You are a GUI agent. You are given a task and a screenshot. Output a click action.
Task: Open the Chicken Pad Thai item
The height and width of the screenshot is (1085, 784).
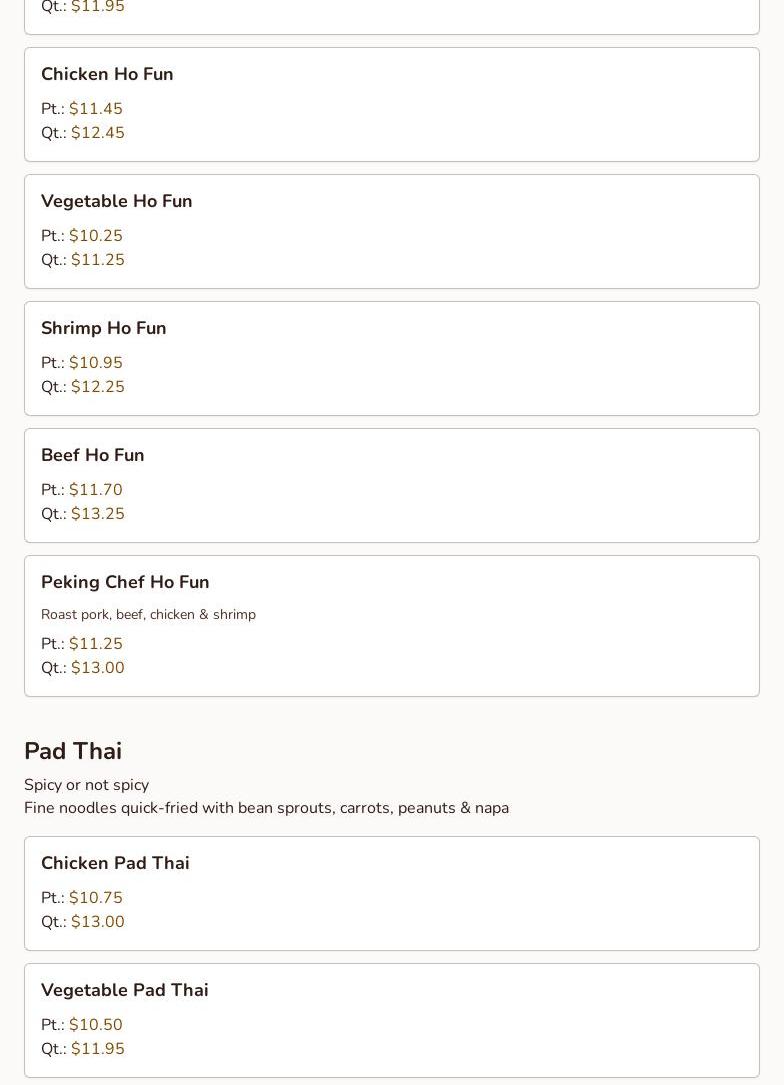[115, 863]
